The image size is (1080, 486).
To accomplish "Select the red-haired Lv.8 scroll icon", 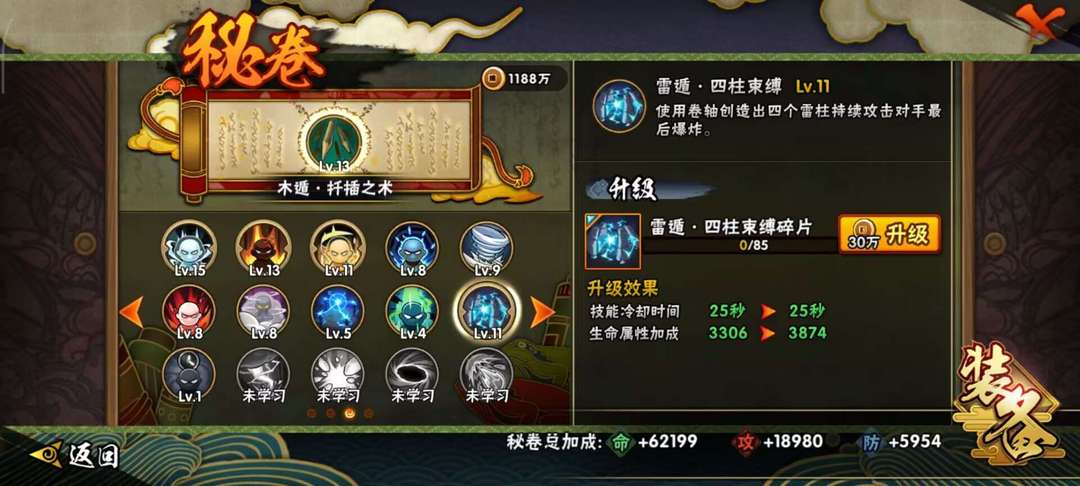I will pyautogui.click(x=189, y=312).
